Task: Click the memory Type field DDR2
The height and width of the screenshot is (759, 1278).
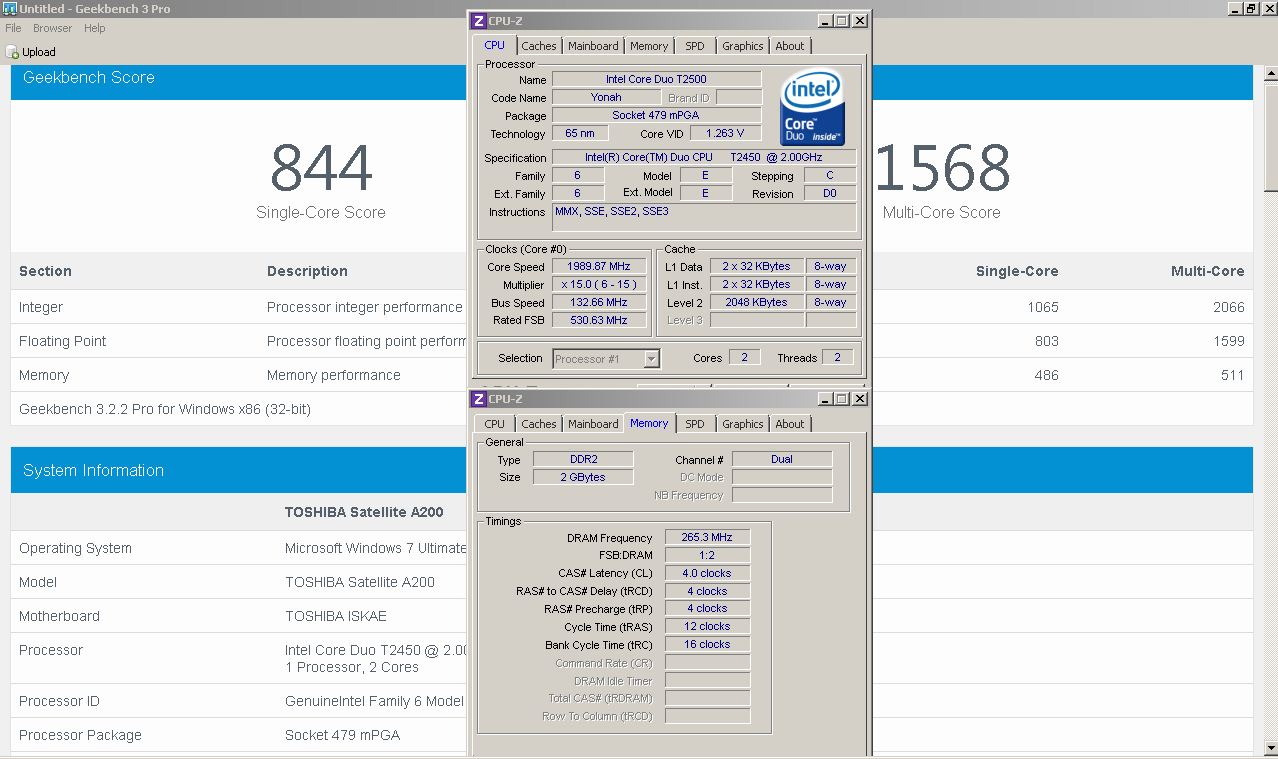Action: (583, 459)
